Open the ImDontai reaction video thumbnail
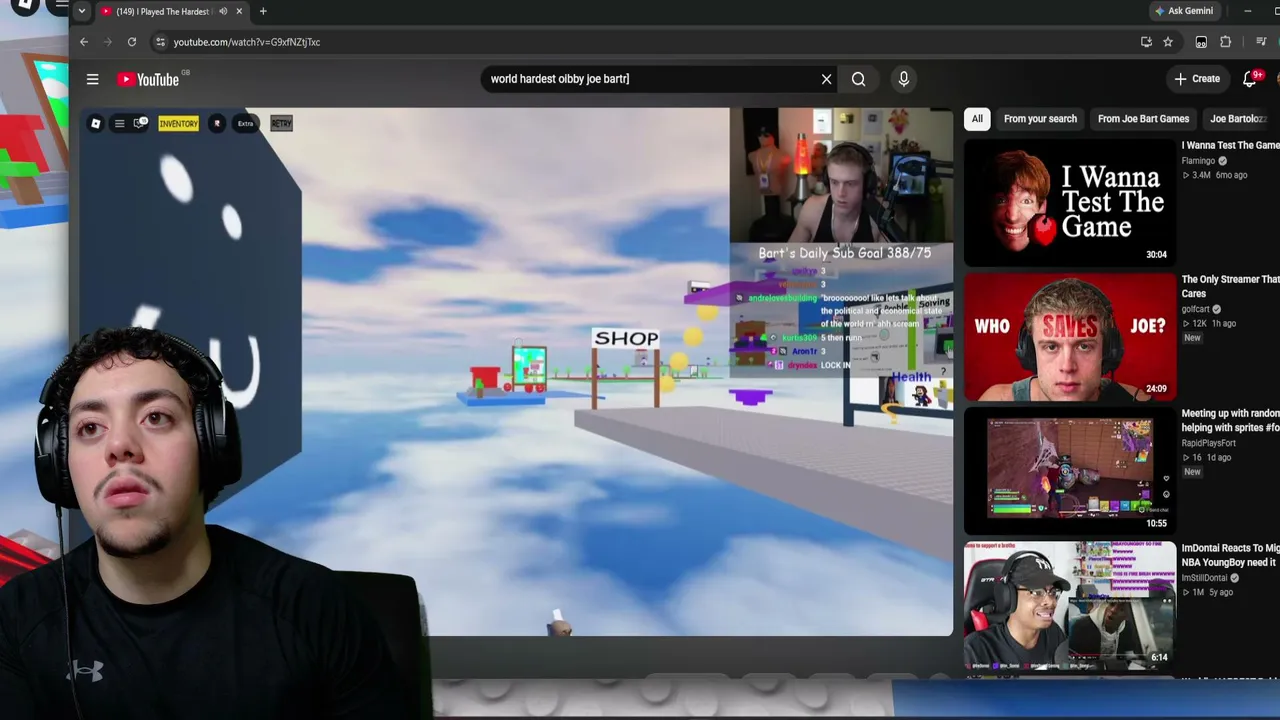Screen dimensions: 1280x720 pos(1070,605)
